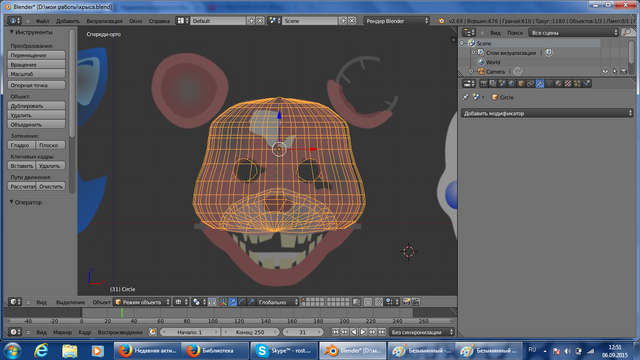Open the Modifiers wrench tab
Screen dimensions: 640x360
540,84
